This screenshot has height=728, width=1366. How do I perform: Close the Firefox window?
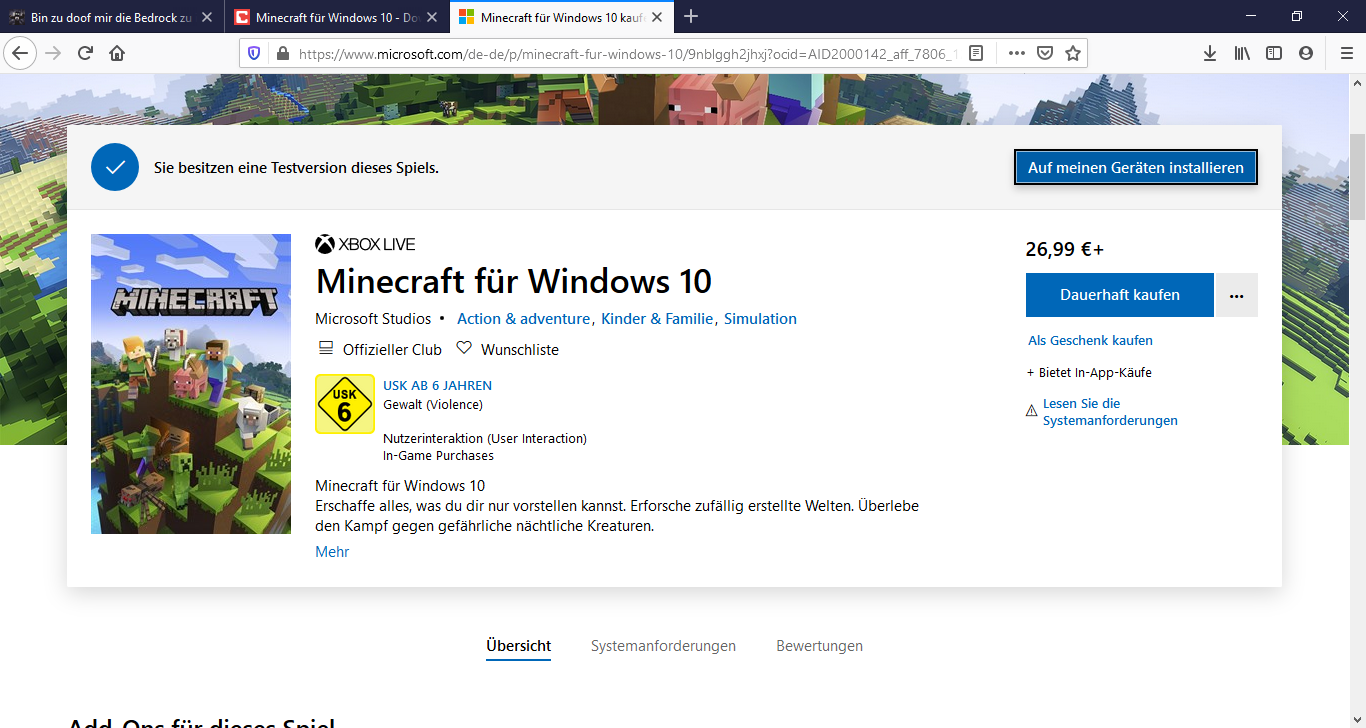coord(1343,16)
